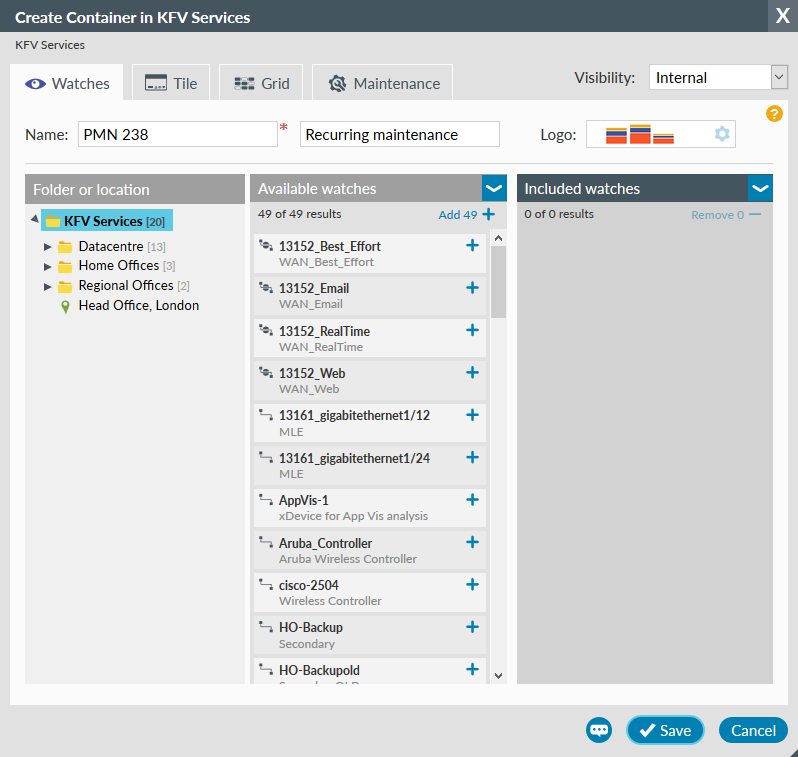Click Add 49 to include all watches
The width and height of the screenshot is (798, 757).
pyautogui.click(x=466, y=214)
